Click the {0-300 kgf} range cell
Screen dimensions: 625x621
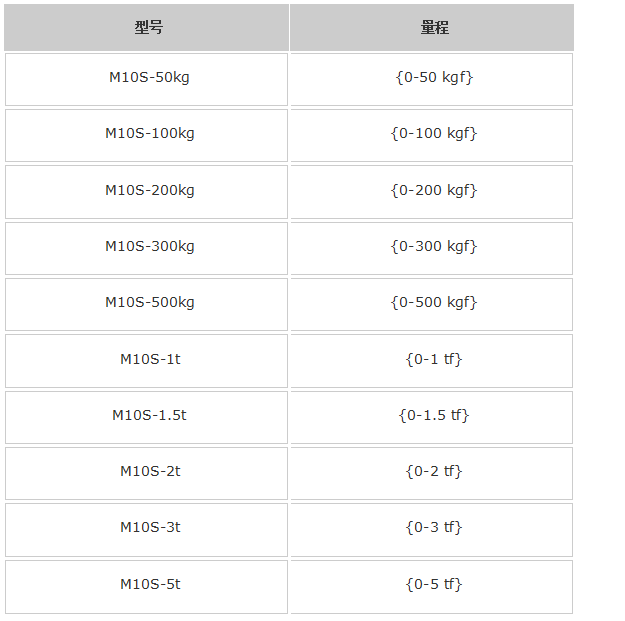coord(434,246)
